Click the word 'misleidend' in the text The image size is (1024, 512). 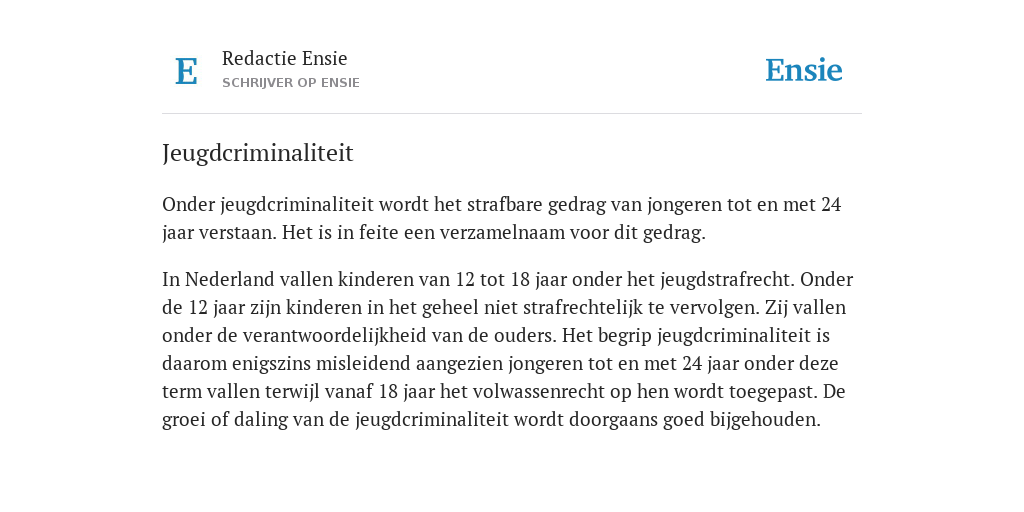pos(363,364)
